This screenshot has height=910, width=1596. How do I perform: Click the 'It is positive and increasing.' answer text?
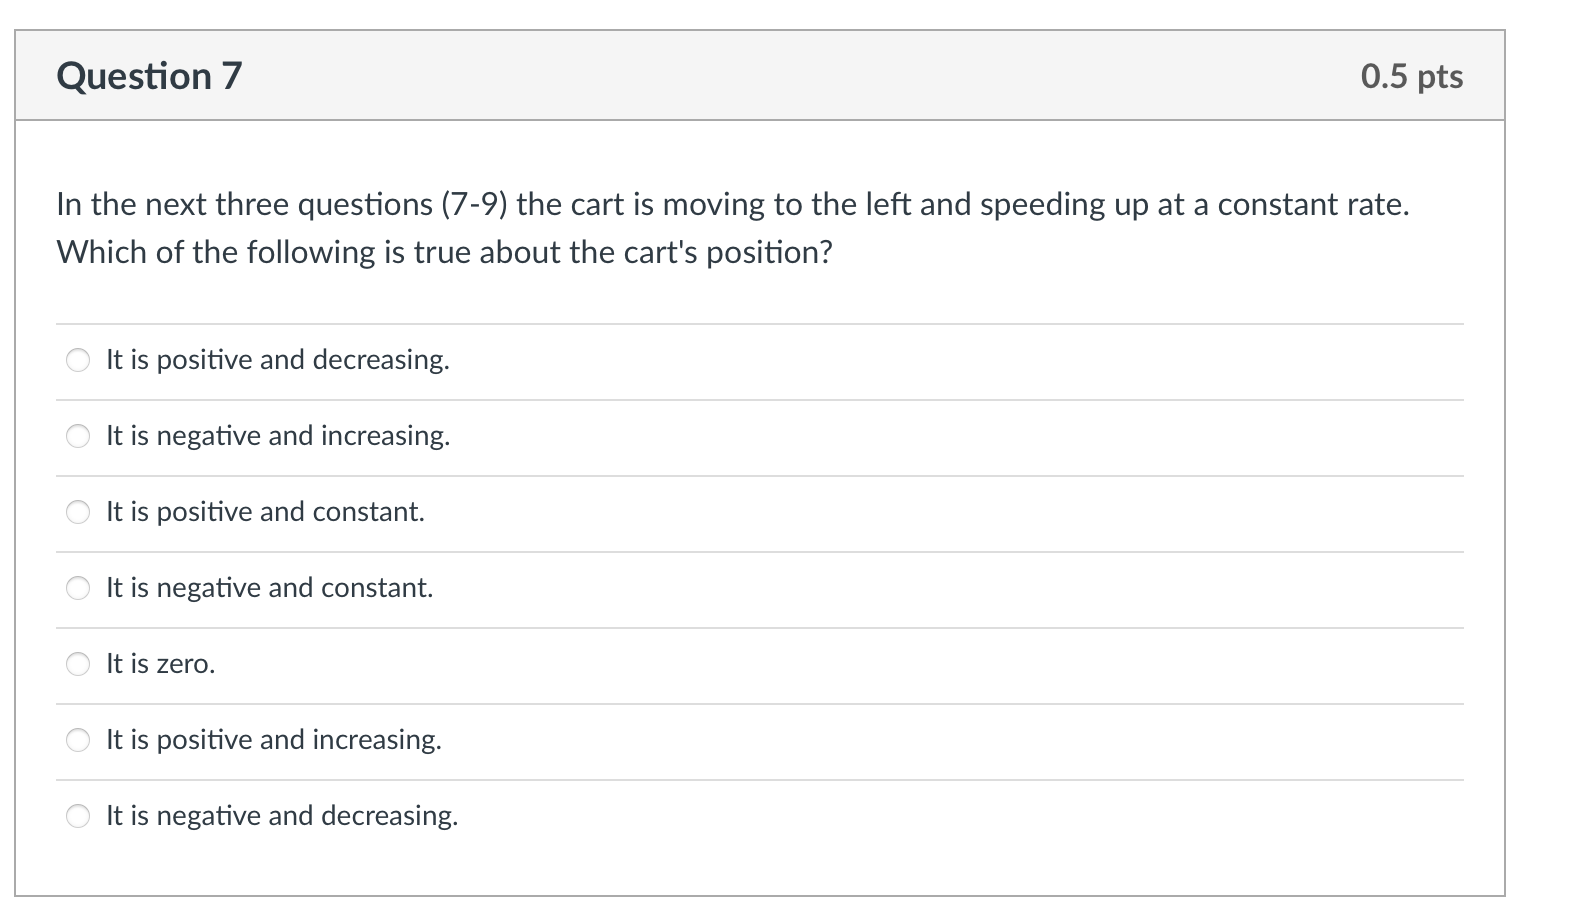coord(274,740)
